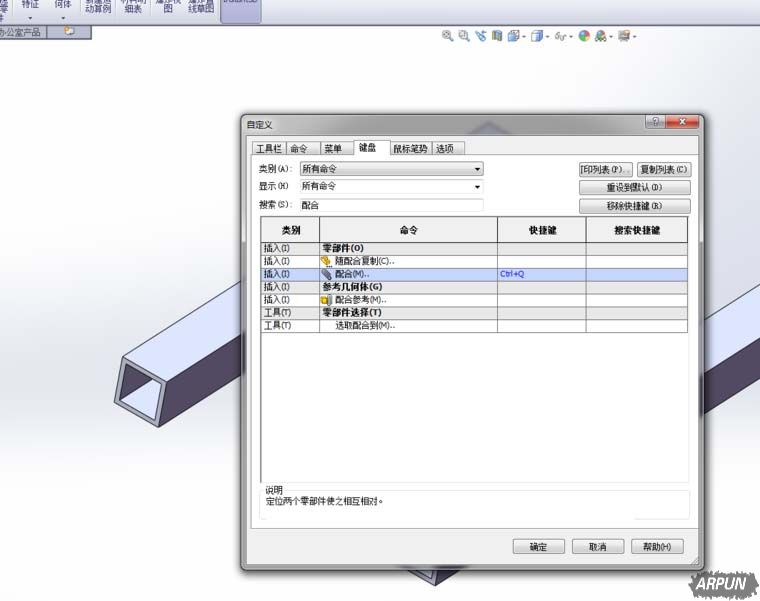Click the 参考几何体(G) group row
Screen dimensions: 760x601
click(x=474, y=287)
